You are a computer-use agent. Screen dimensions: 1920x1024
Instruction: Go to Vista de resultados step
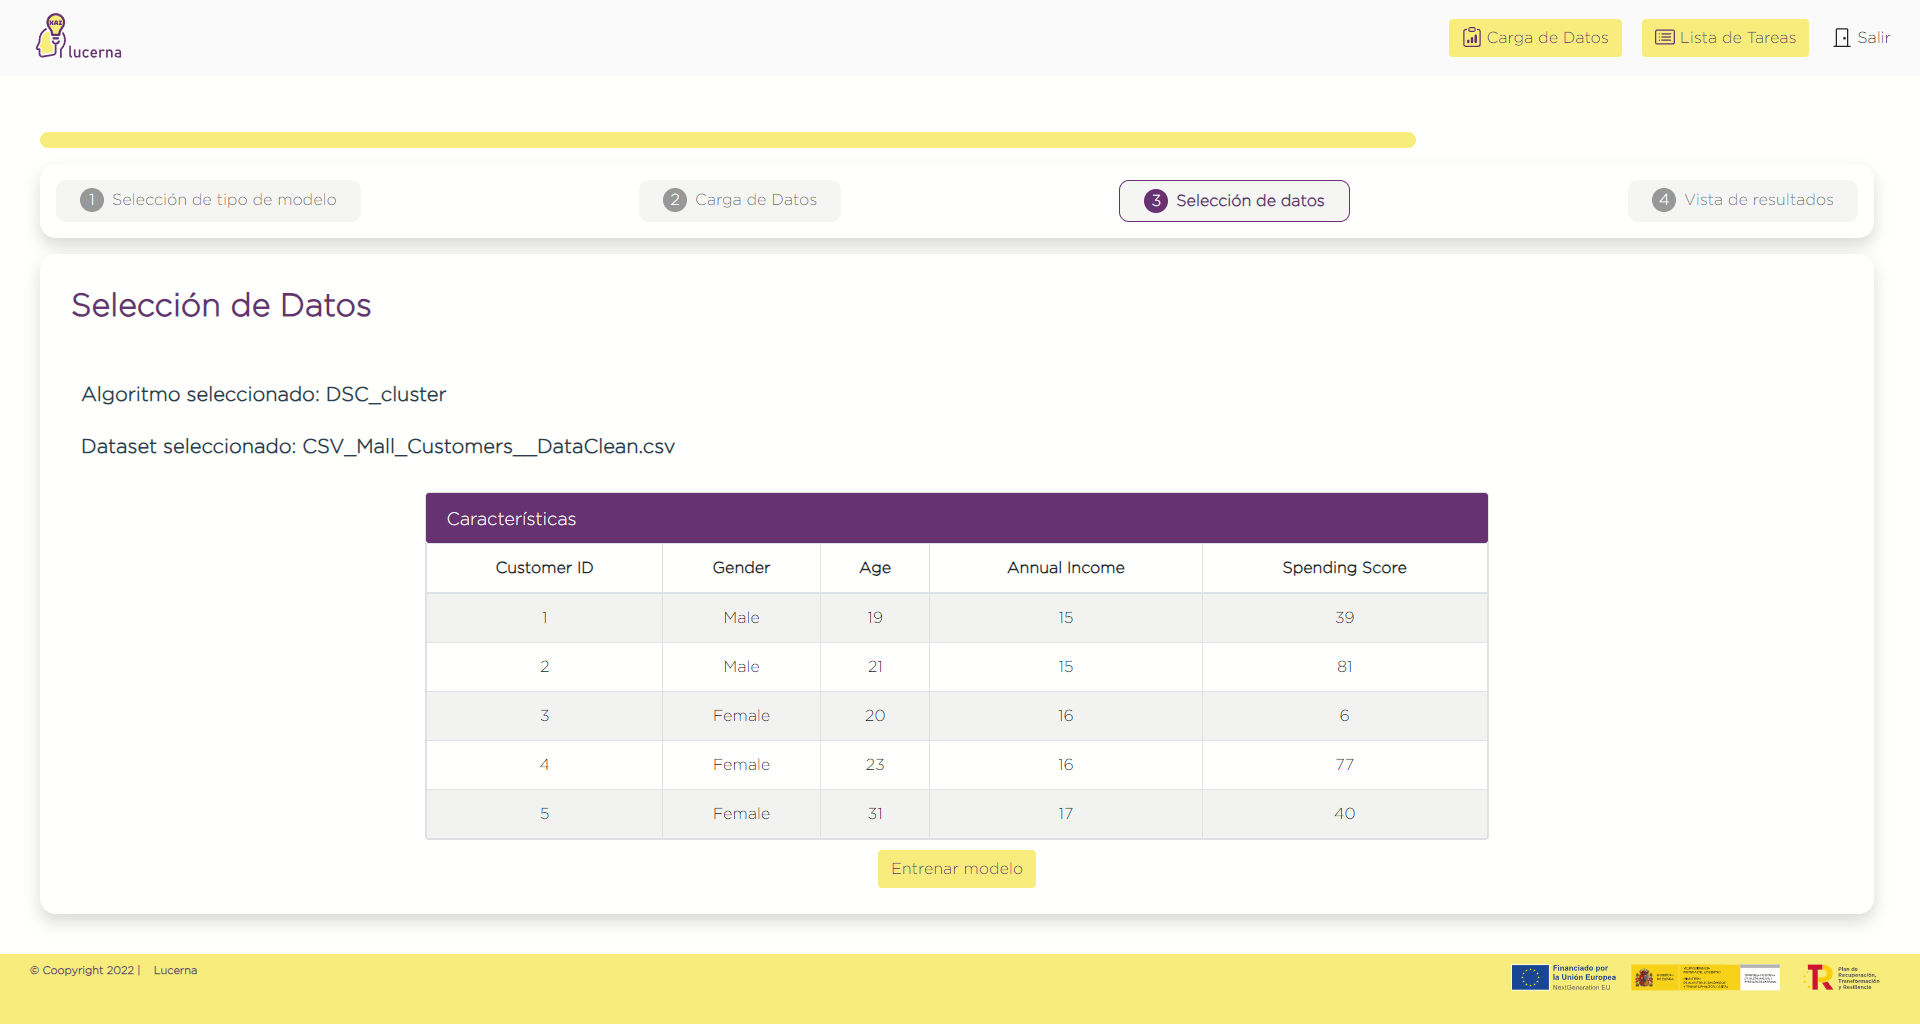point(1743,200)
